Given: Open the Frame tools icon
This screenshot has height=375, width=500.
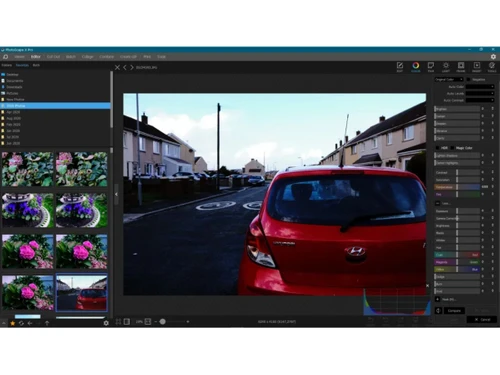Looking at the screenshot, I should tap(461, 67).
